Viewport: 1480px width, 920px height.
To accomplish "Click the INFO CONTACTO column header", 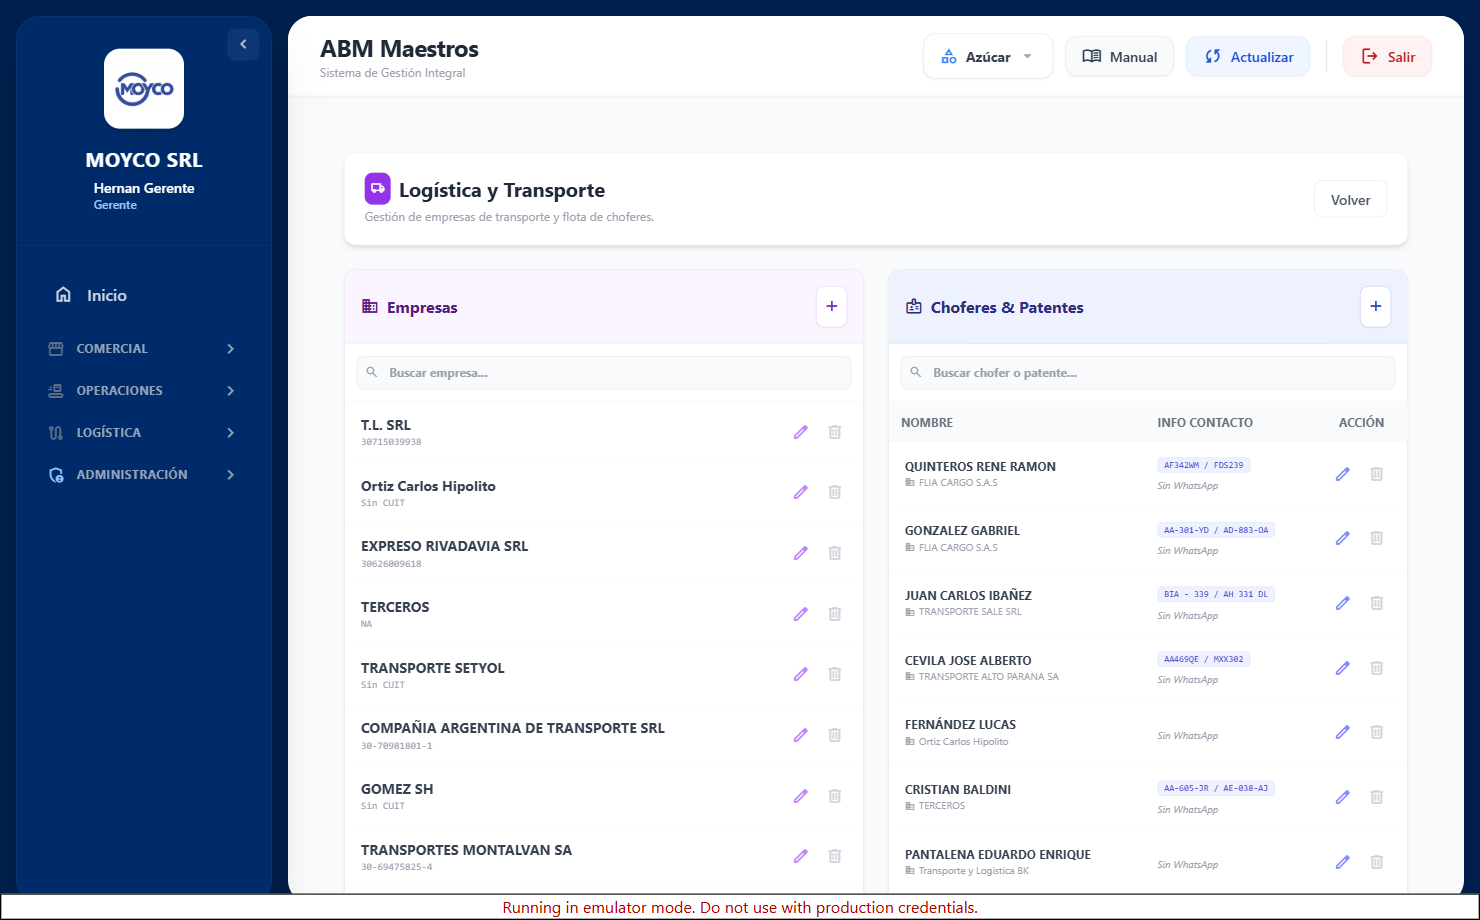I will pyautogui.click(x=1205, y=423).
